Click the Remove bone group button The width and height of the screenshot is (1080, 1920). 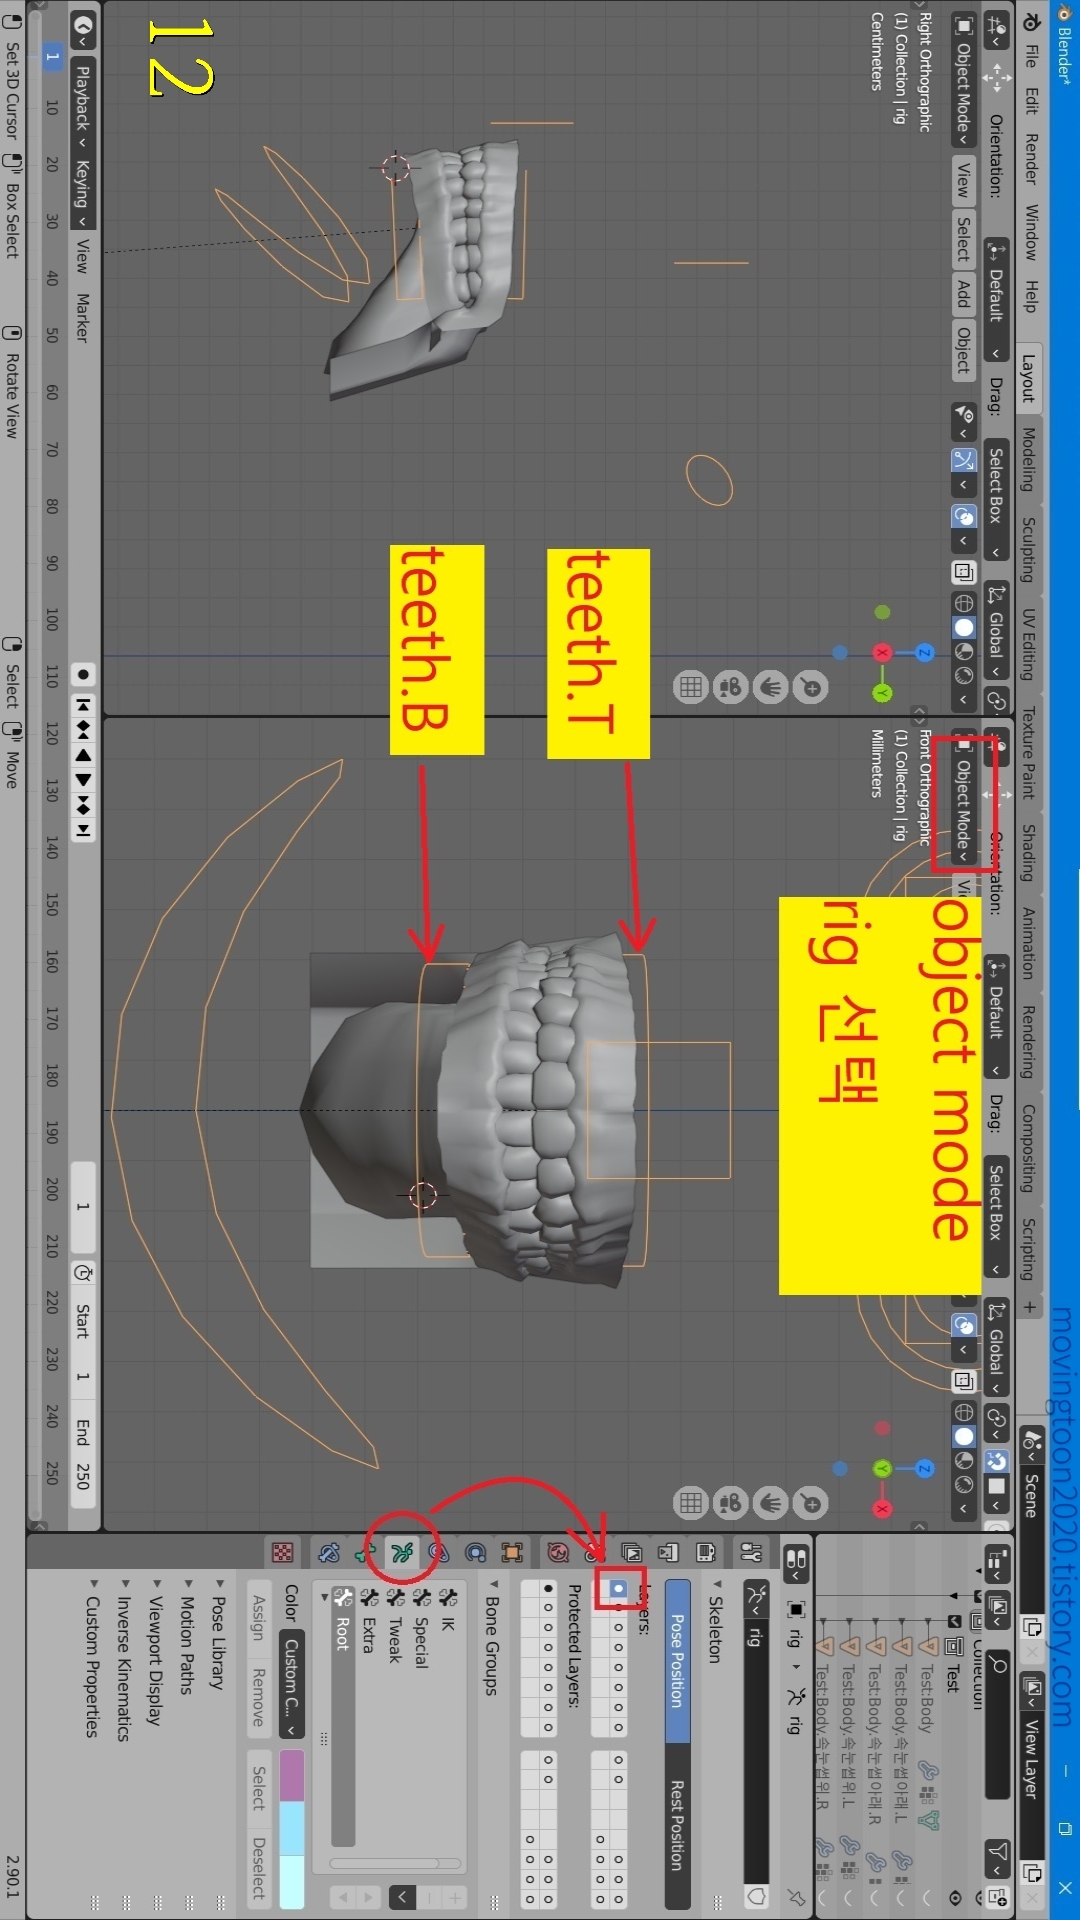pyautogui.click(x=259, y=1697)
